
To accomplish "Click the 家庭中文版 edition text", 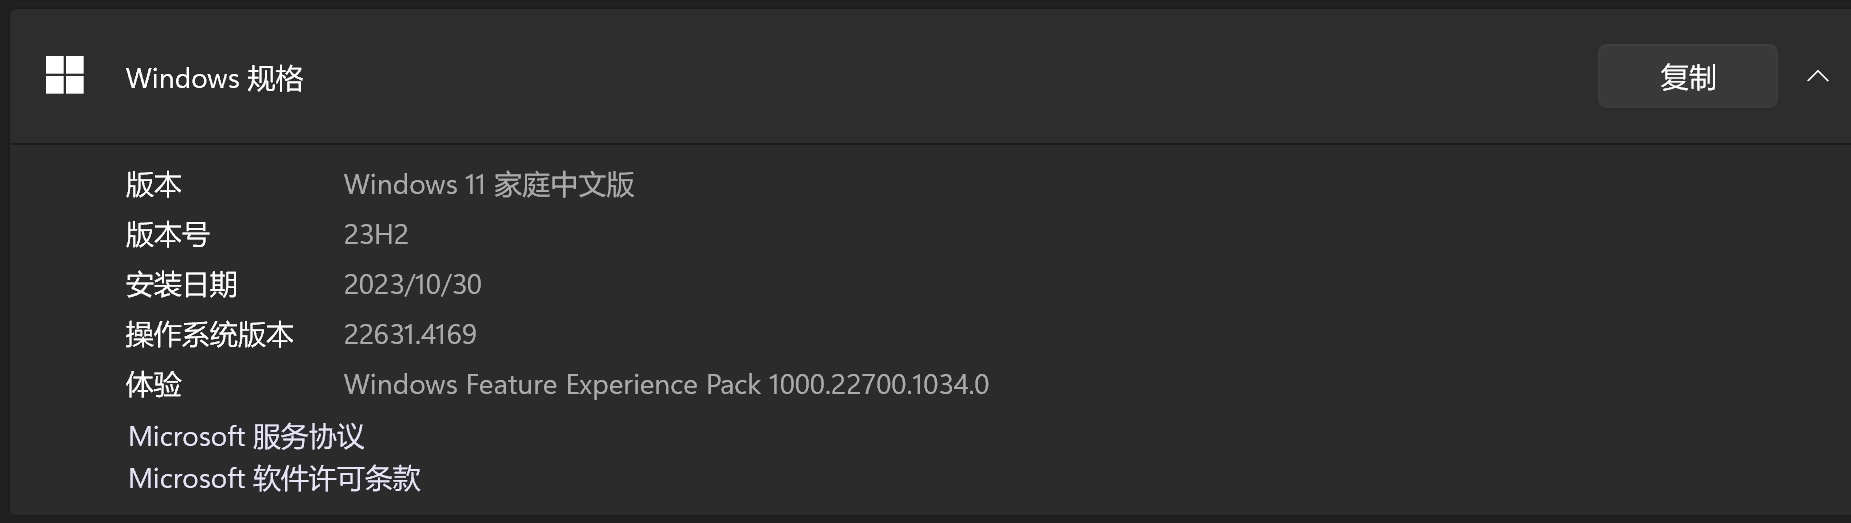I will pyautogui.click(x=564, y=184).
